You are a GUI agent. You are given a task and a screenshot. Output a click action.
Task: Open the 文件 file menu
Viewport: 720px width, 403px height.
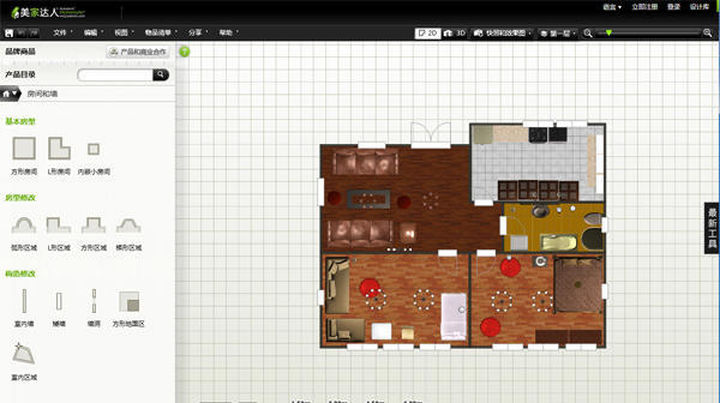(x=62, y=33)
